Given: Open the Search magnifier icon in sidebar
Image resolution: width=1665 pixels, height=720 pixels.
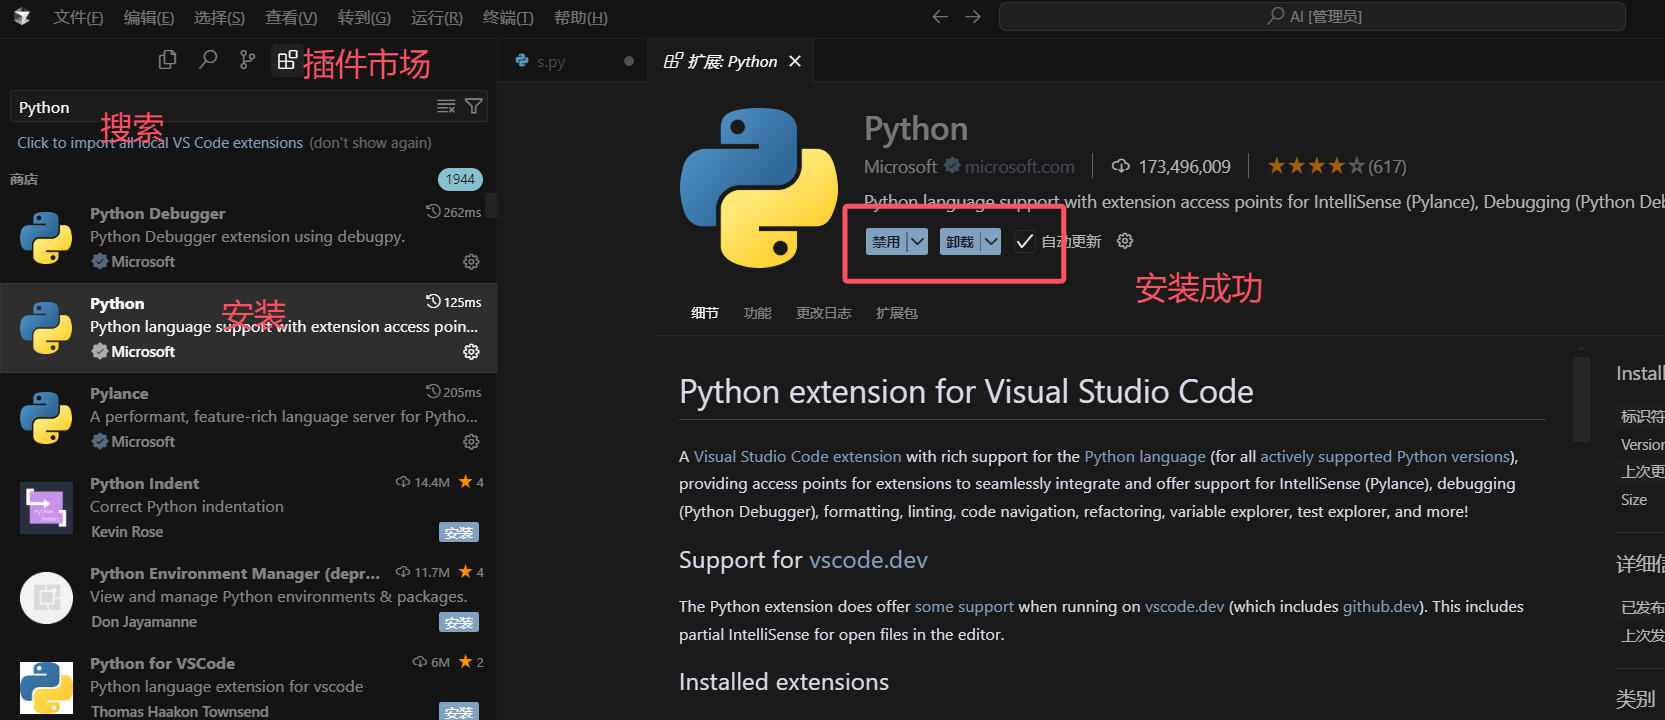Looking at the screenshot, I should click(x=208, y=60).
